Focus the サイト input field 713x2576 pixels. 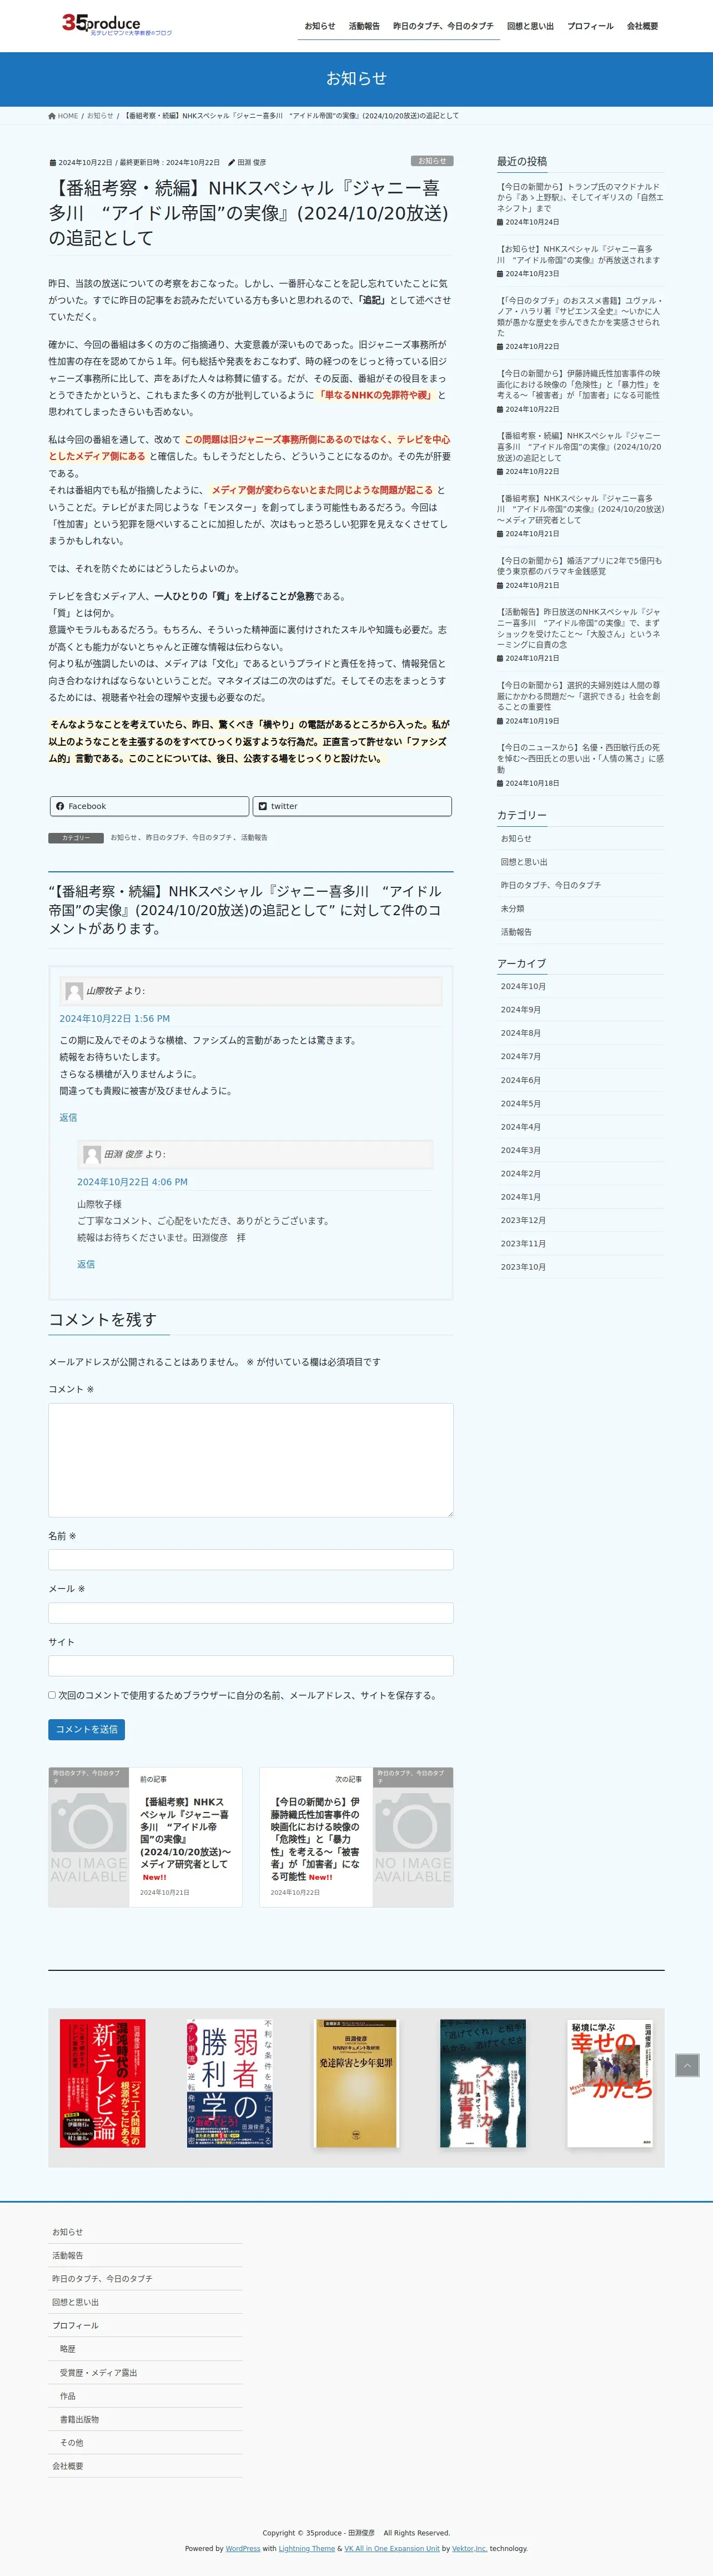point(251,1666)
